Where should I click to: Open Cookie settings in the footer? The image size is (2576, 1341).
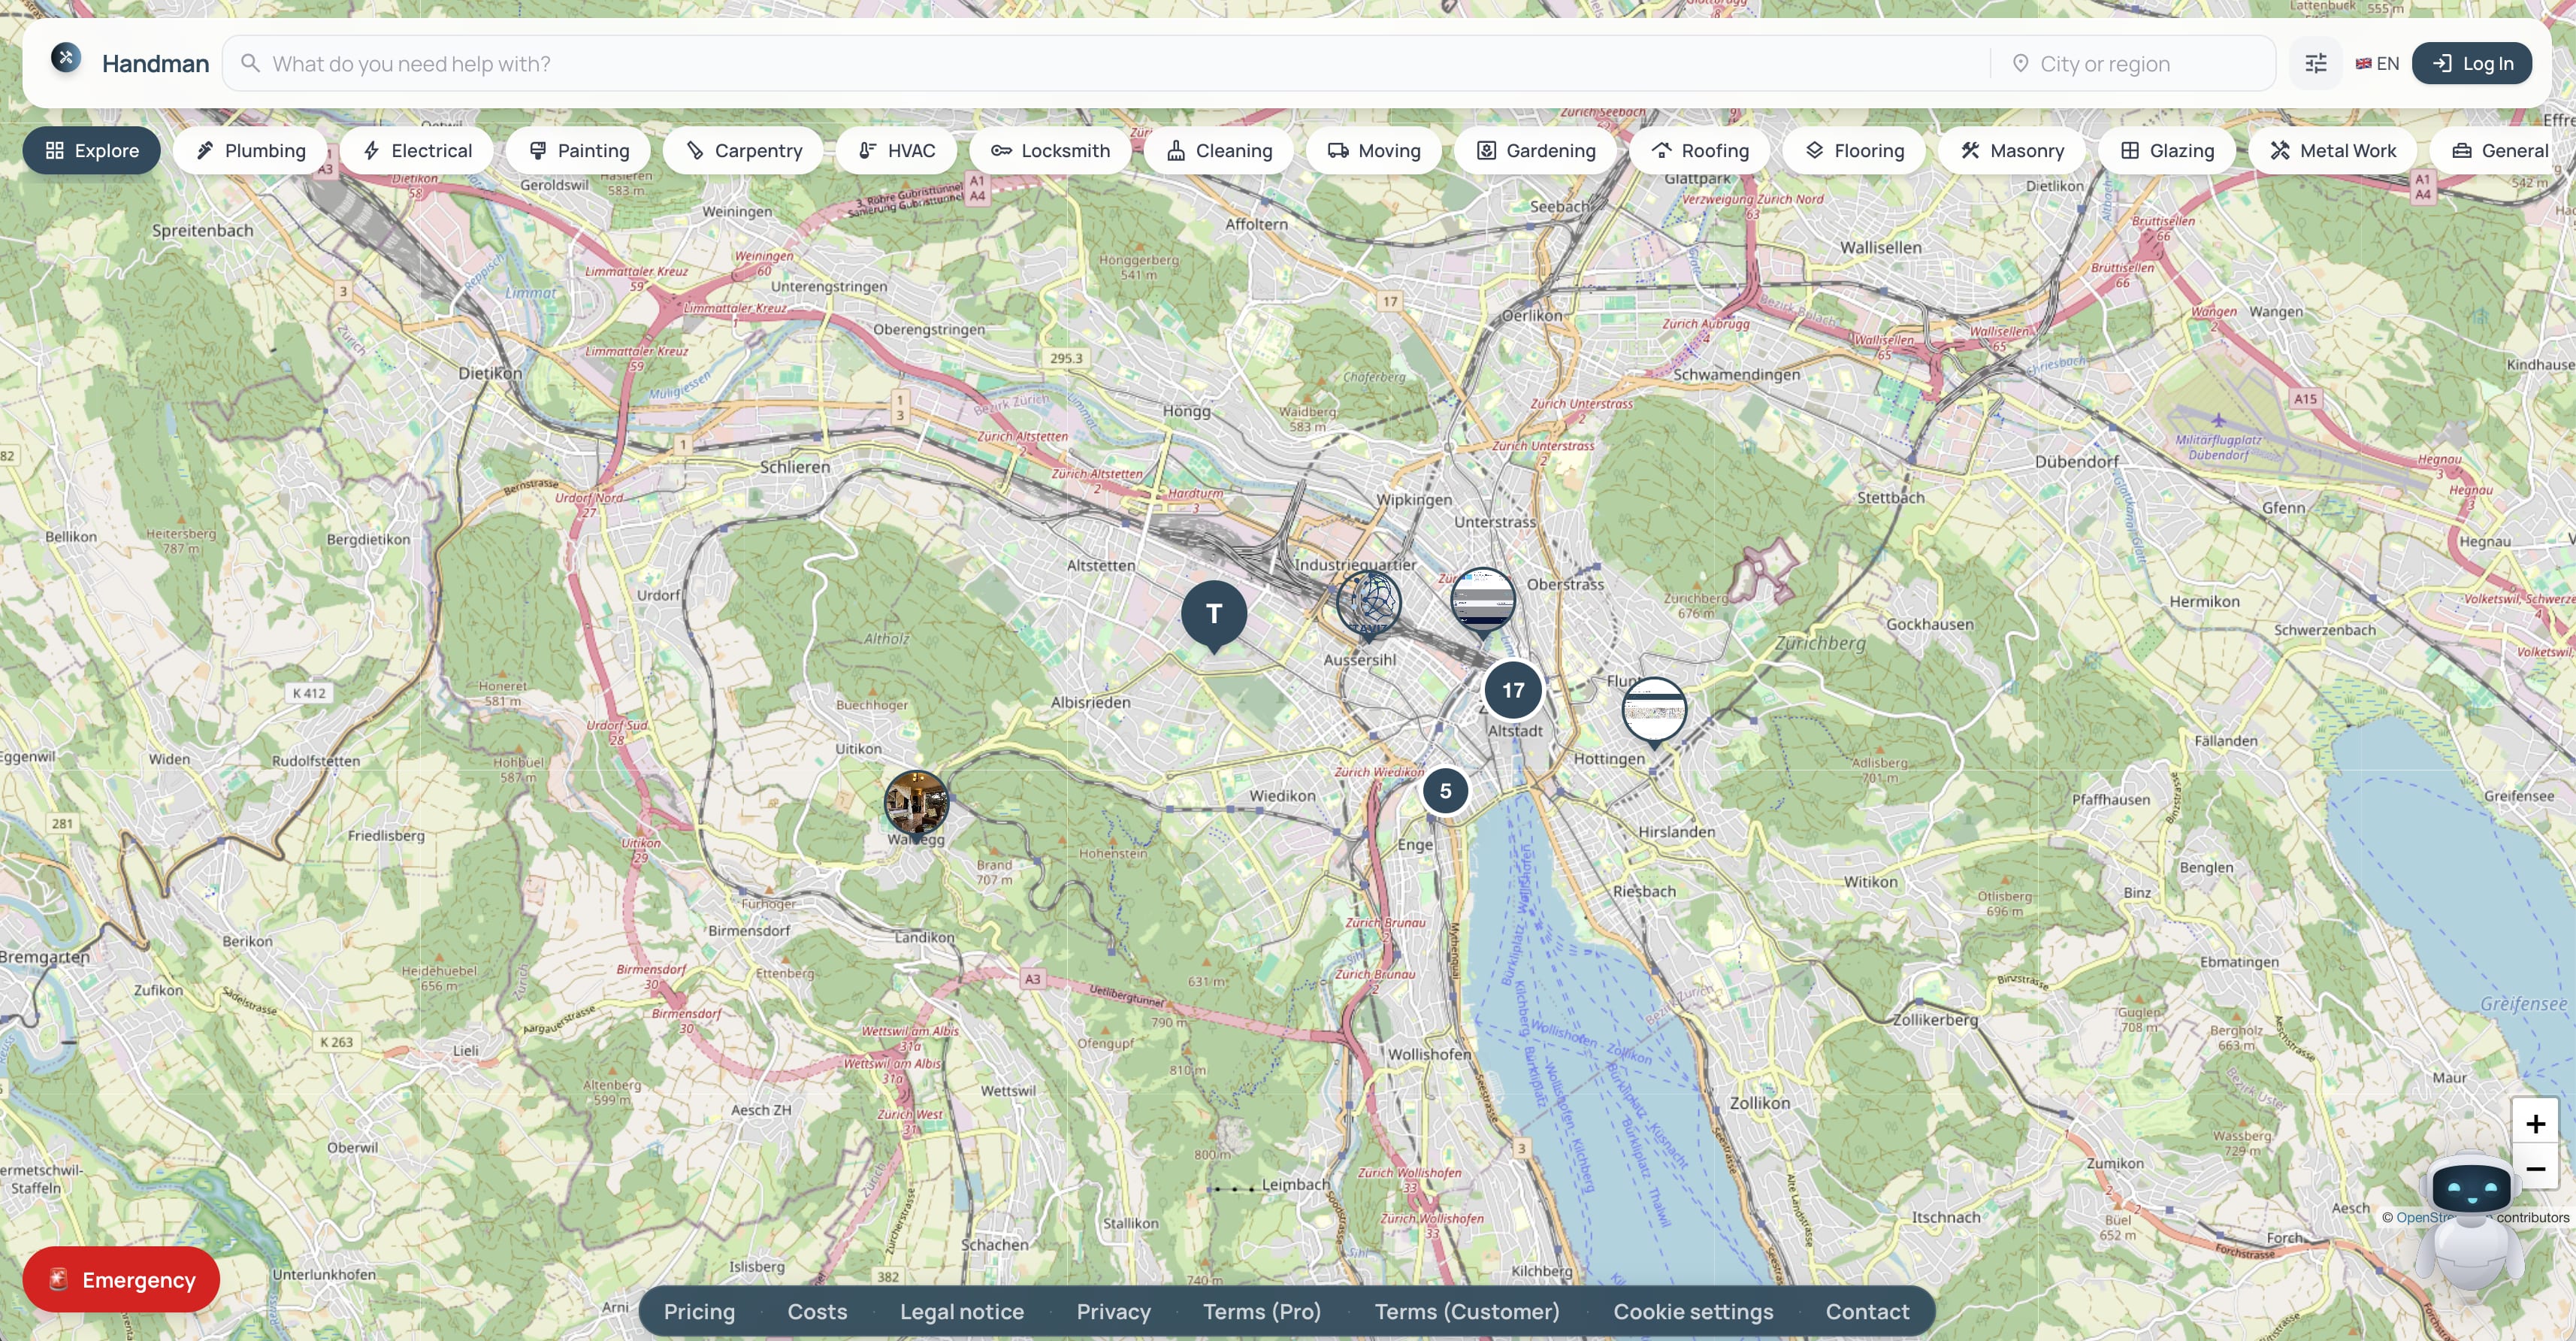click(1693, 1311)
